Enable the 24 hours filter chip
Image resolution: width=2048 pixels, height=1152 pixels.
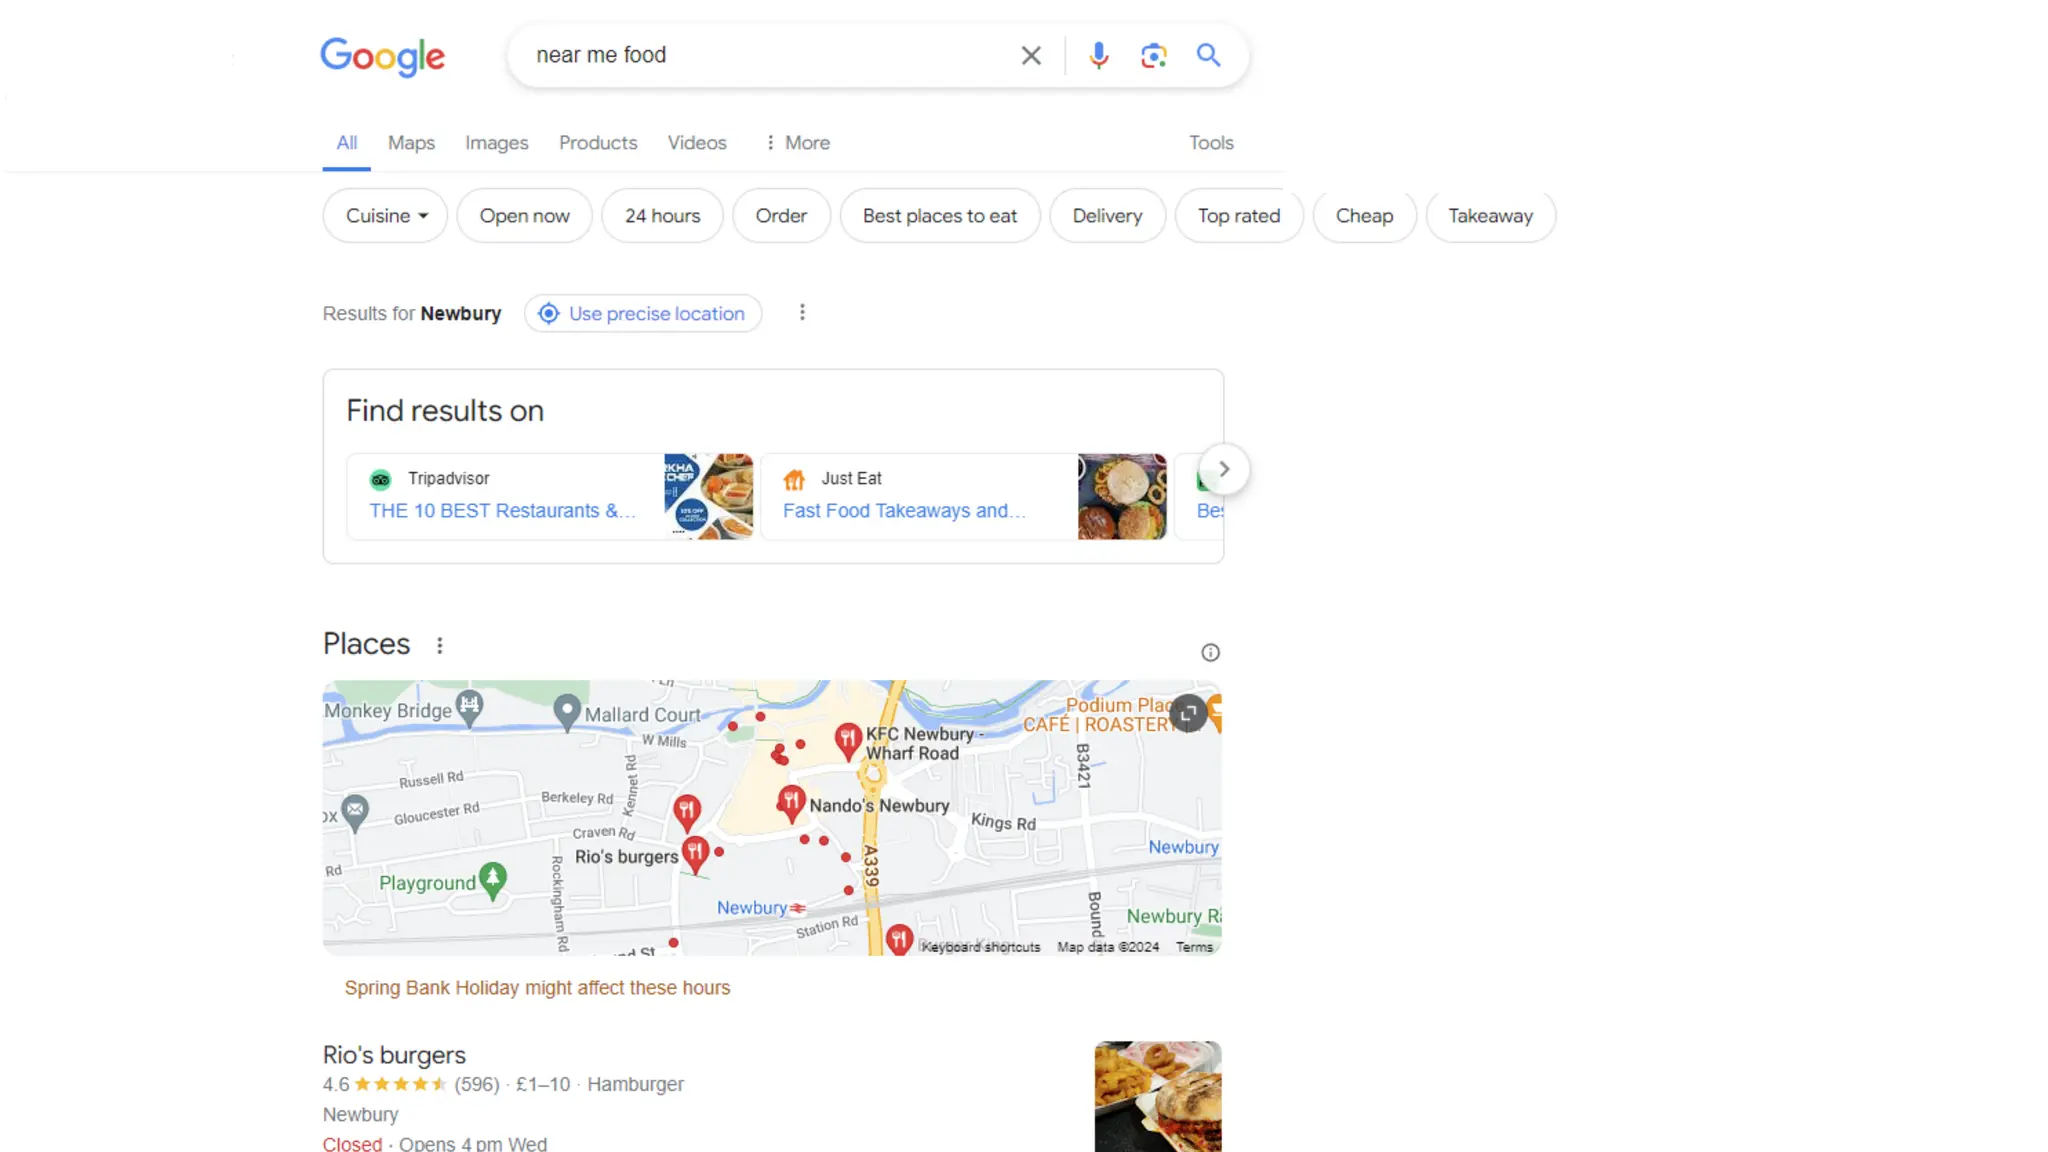(662, 216)
